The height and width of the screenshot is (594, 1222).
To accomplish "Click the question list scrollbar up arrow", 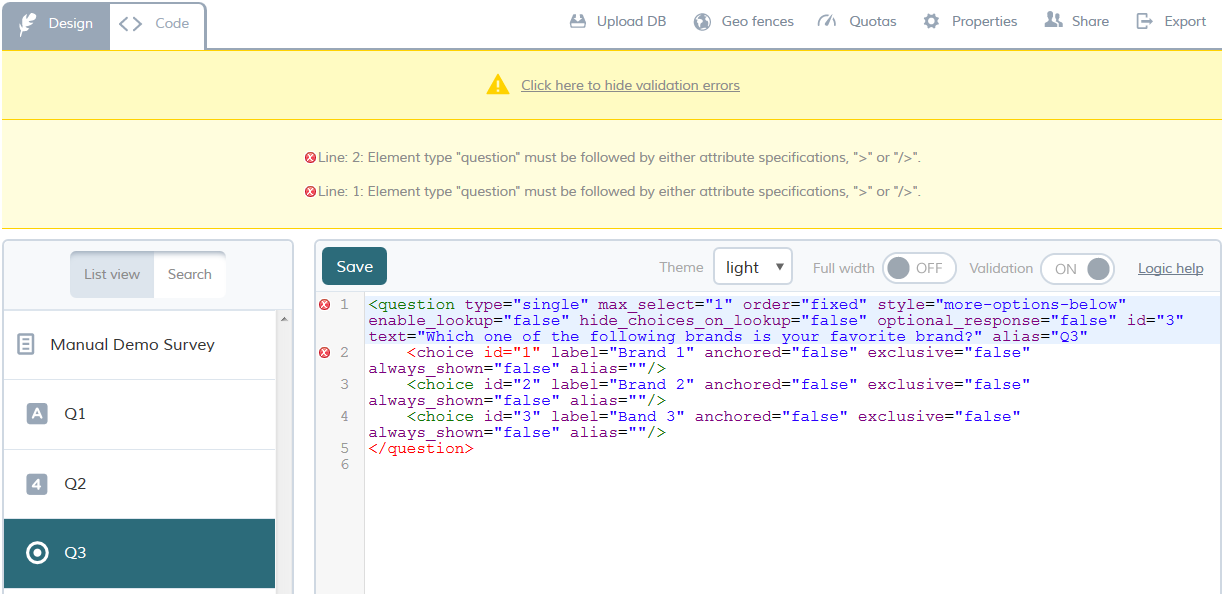I will [284, 319].
